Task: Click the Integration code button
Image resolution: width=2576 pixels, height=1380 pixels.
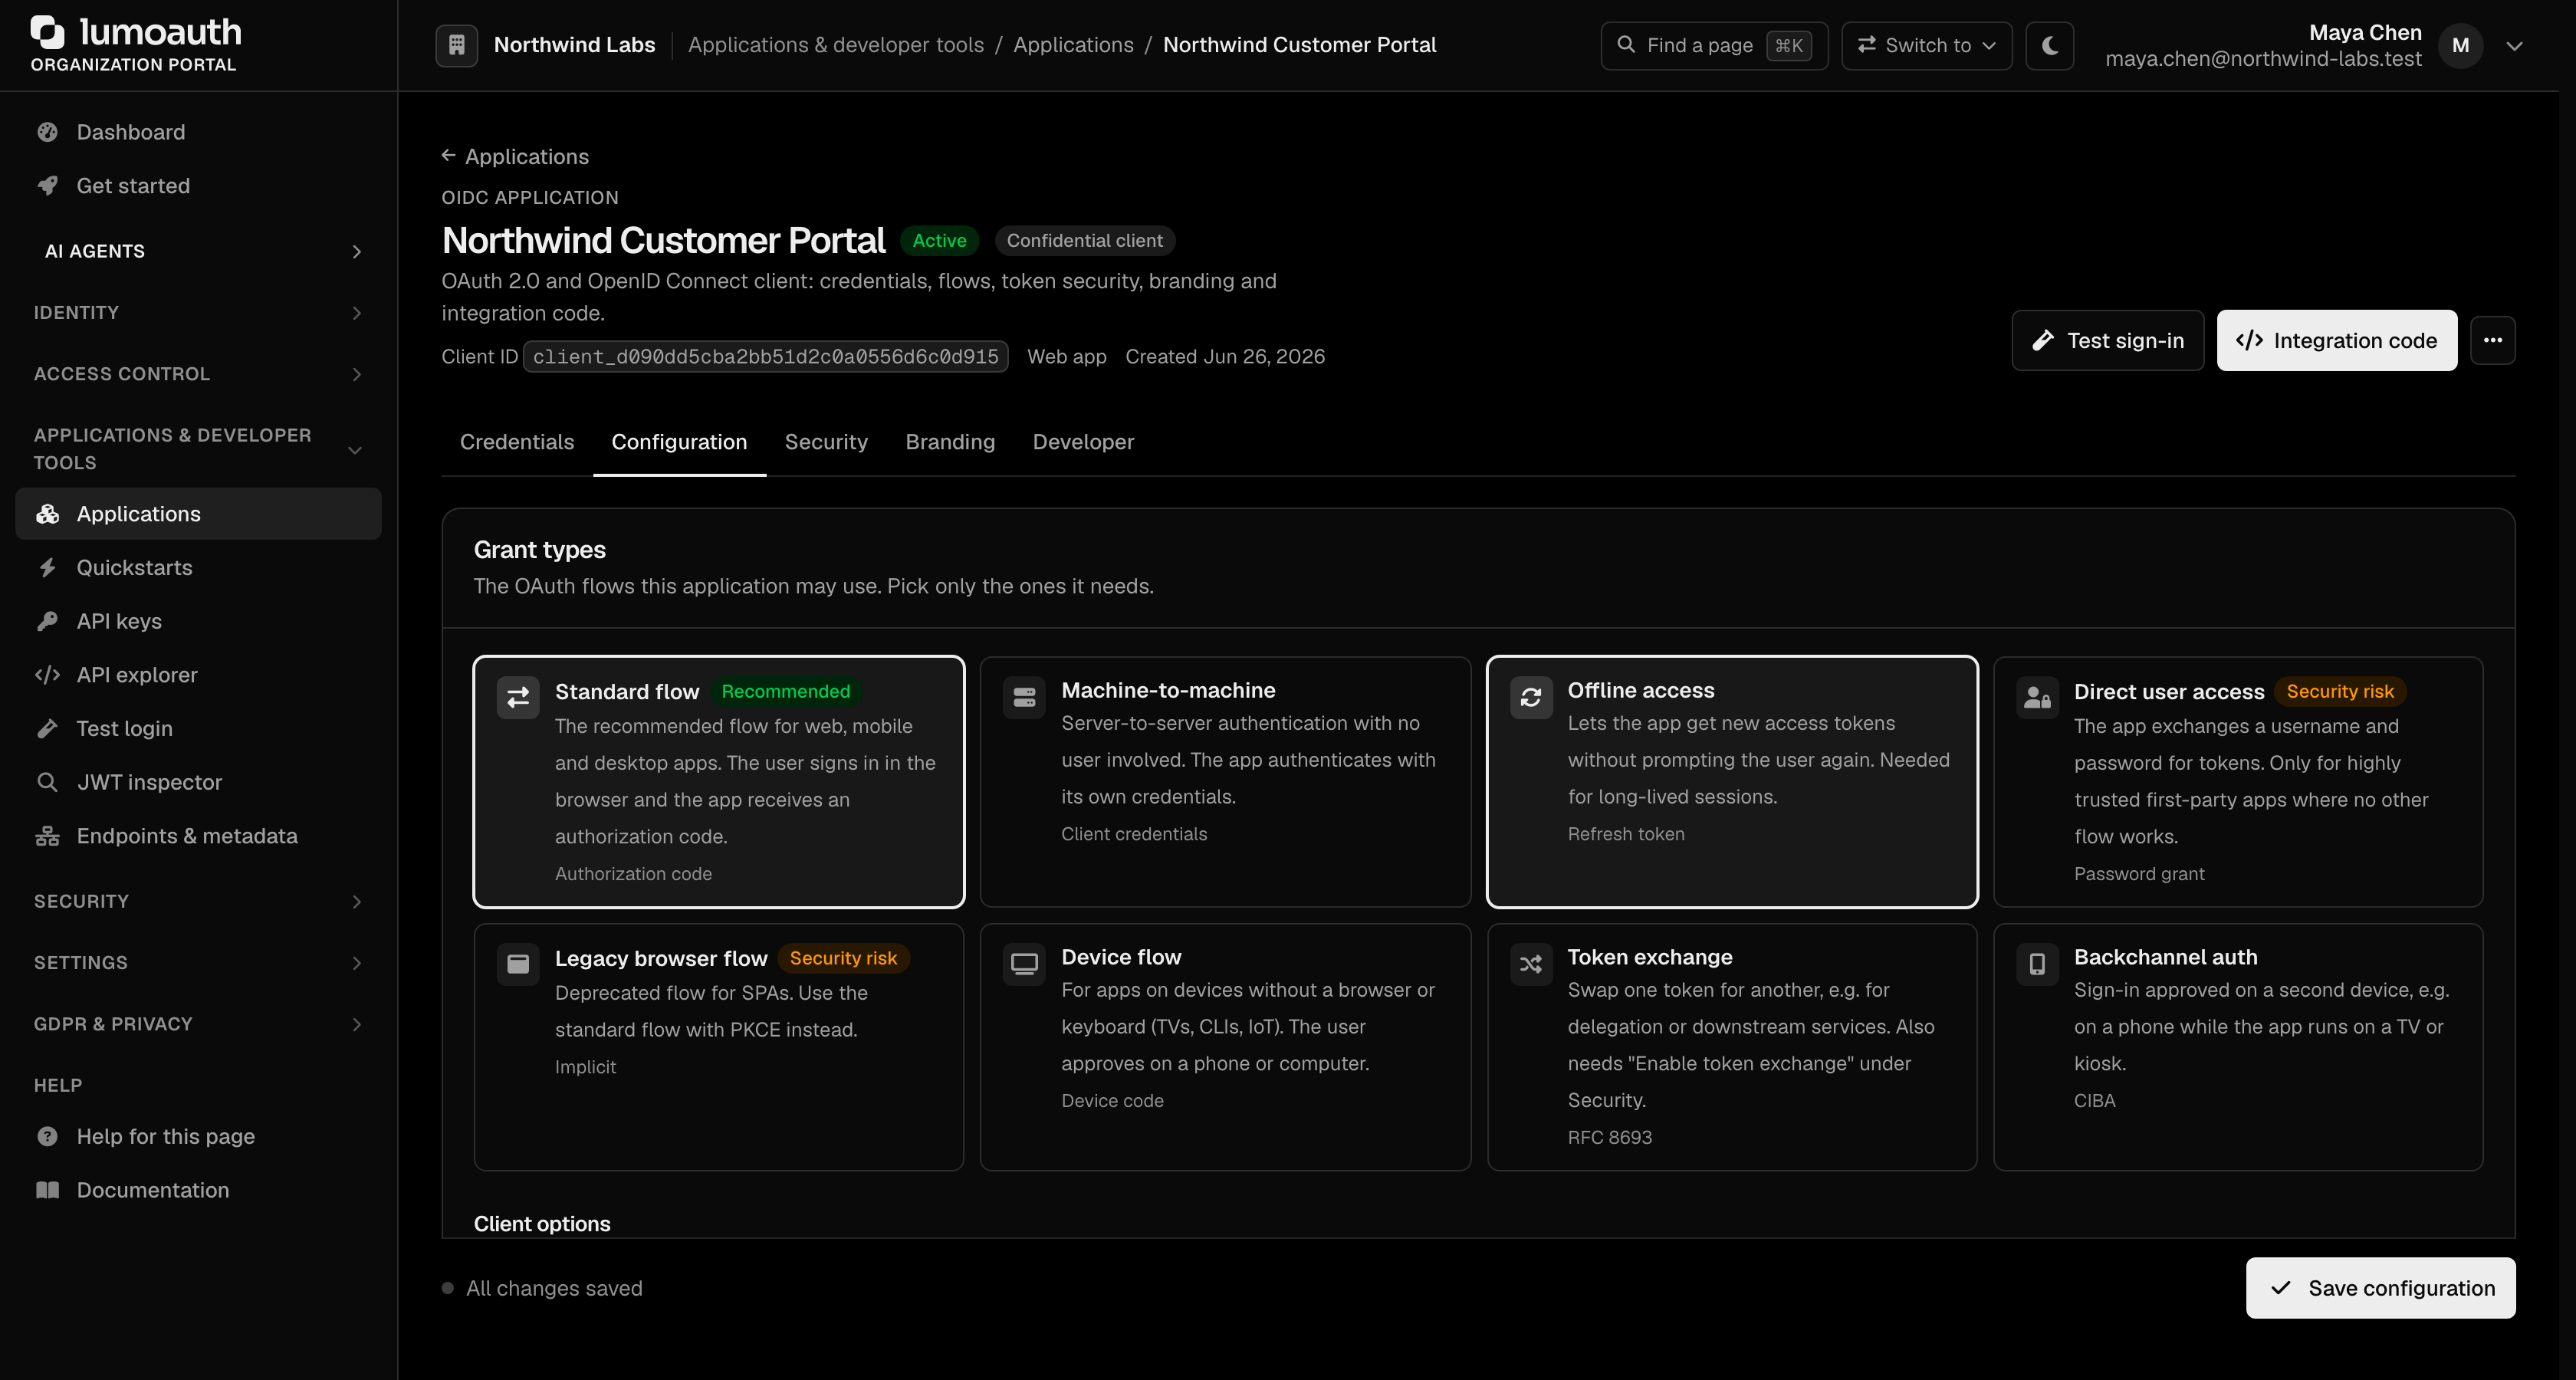Action: coord(2336,340)
